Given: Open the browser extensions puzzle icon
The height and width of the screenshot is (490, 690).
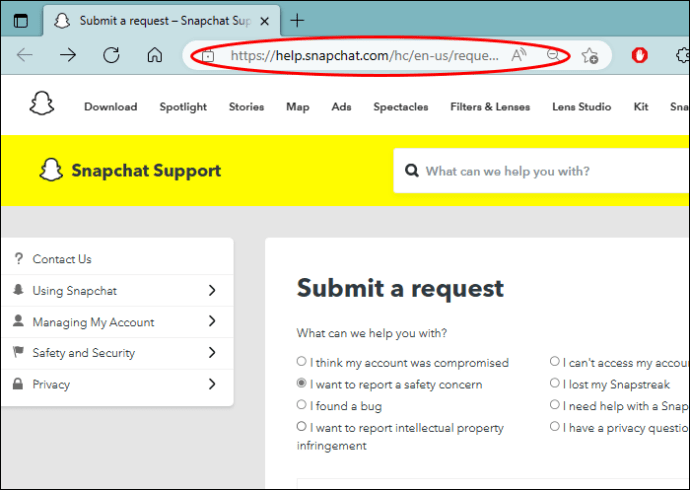Looking at the screenshot, I should pos(683,55).
